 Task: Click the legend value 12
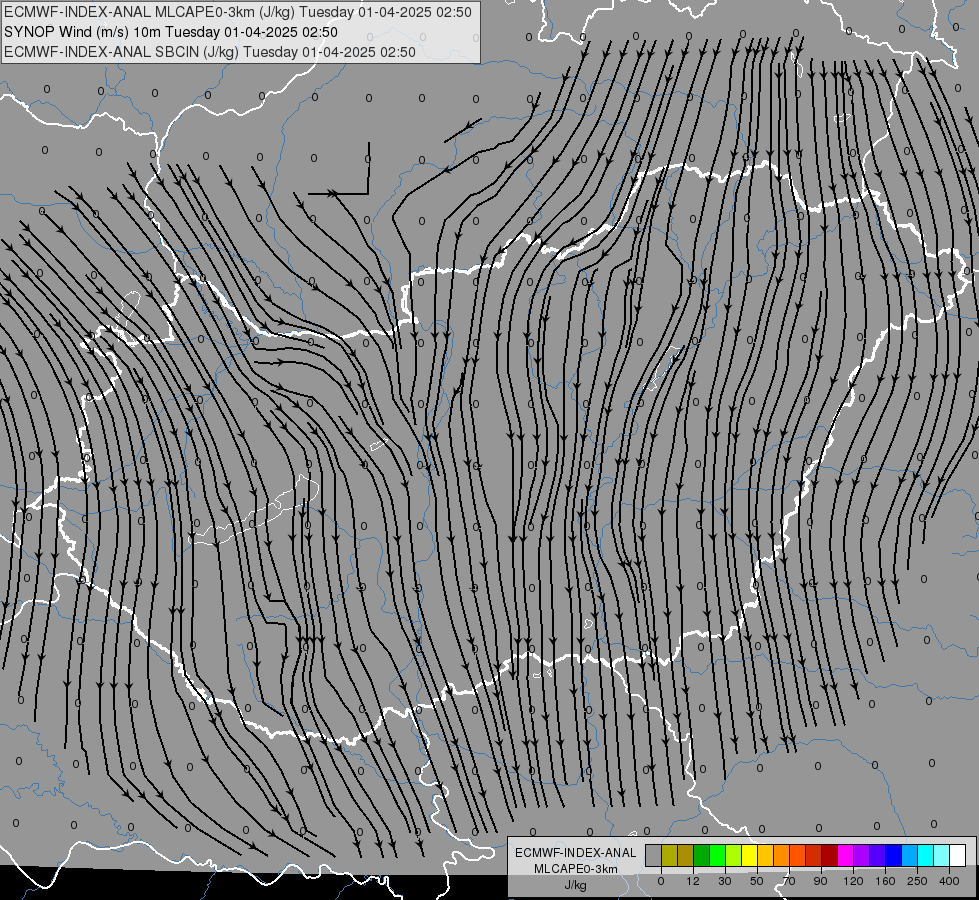(693, 881)
